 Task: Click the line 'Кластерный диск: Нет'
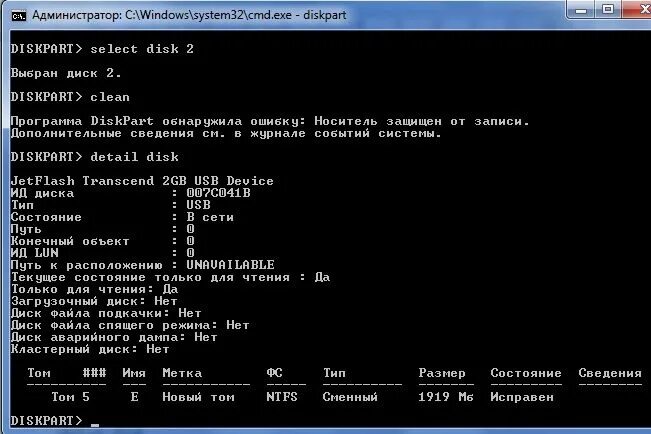click(x=90, y=349)
